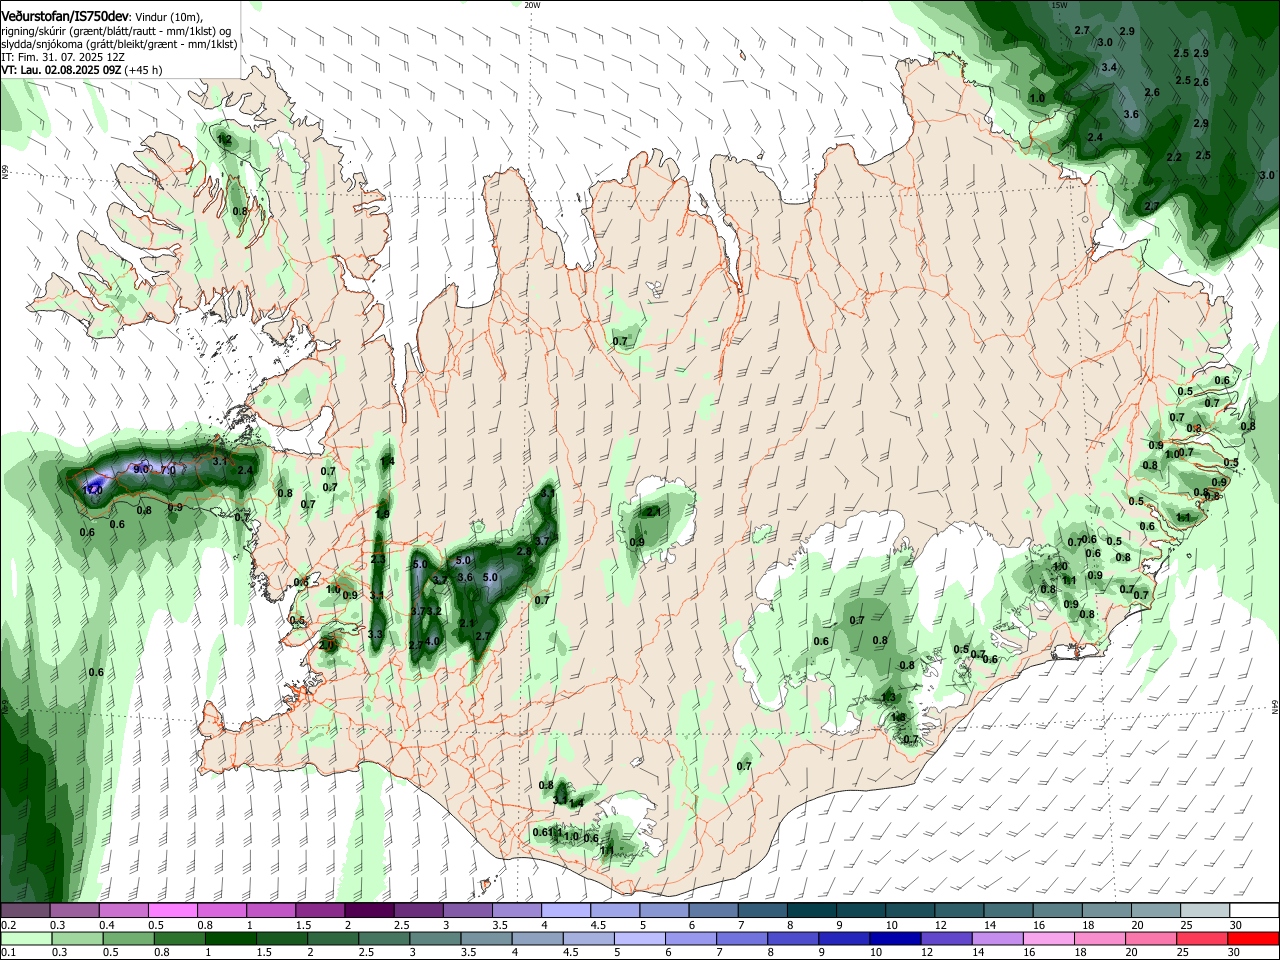Pick the lightest green first swatch, lower legend
Viewport: 1280px width, 960px height.
(25, 939)
